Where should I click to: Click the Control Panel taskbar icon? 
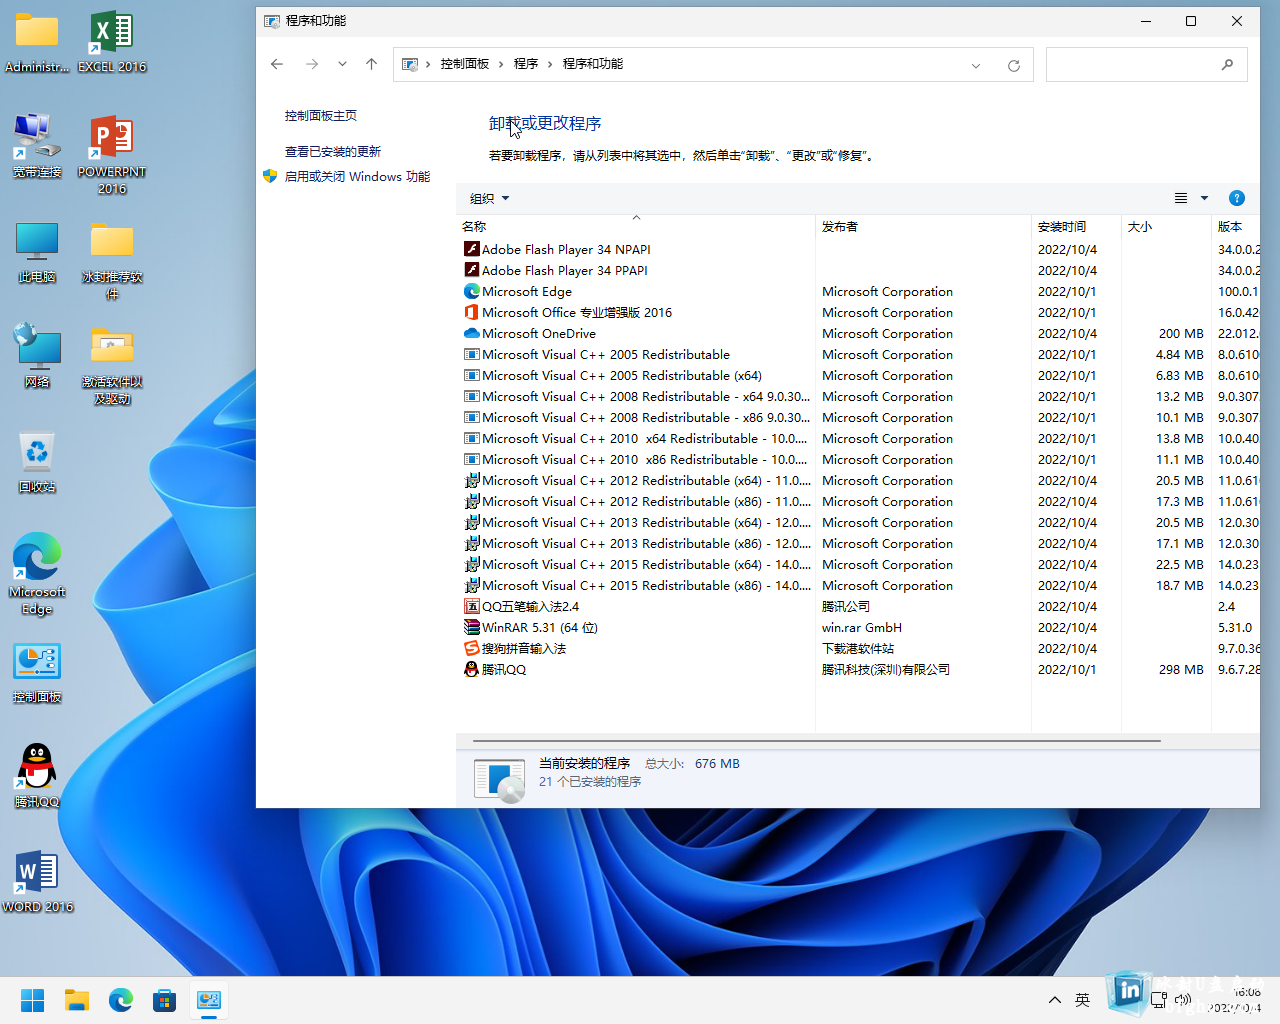coord(209,1000)
